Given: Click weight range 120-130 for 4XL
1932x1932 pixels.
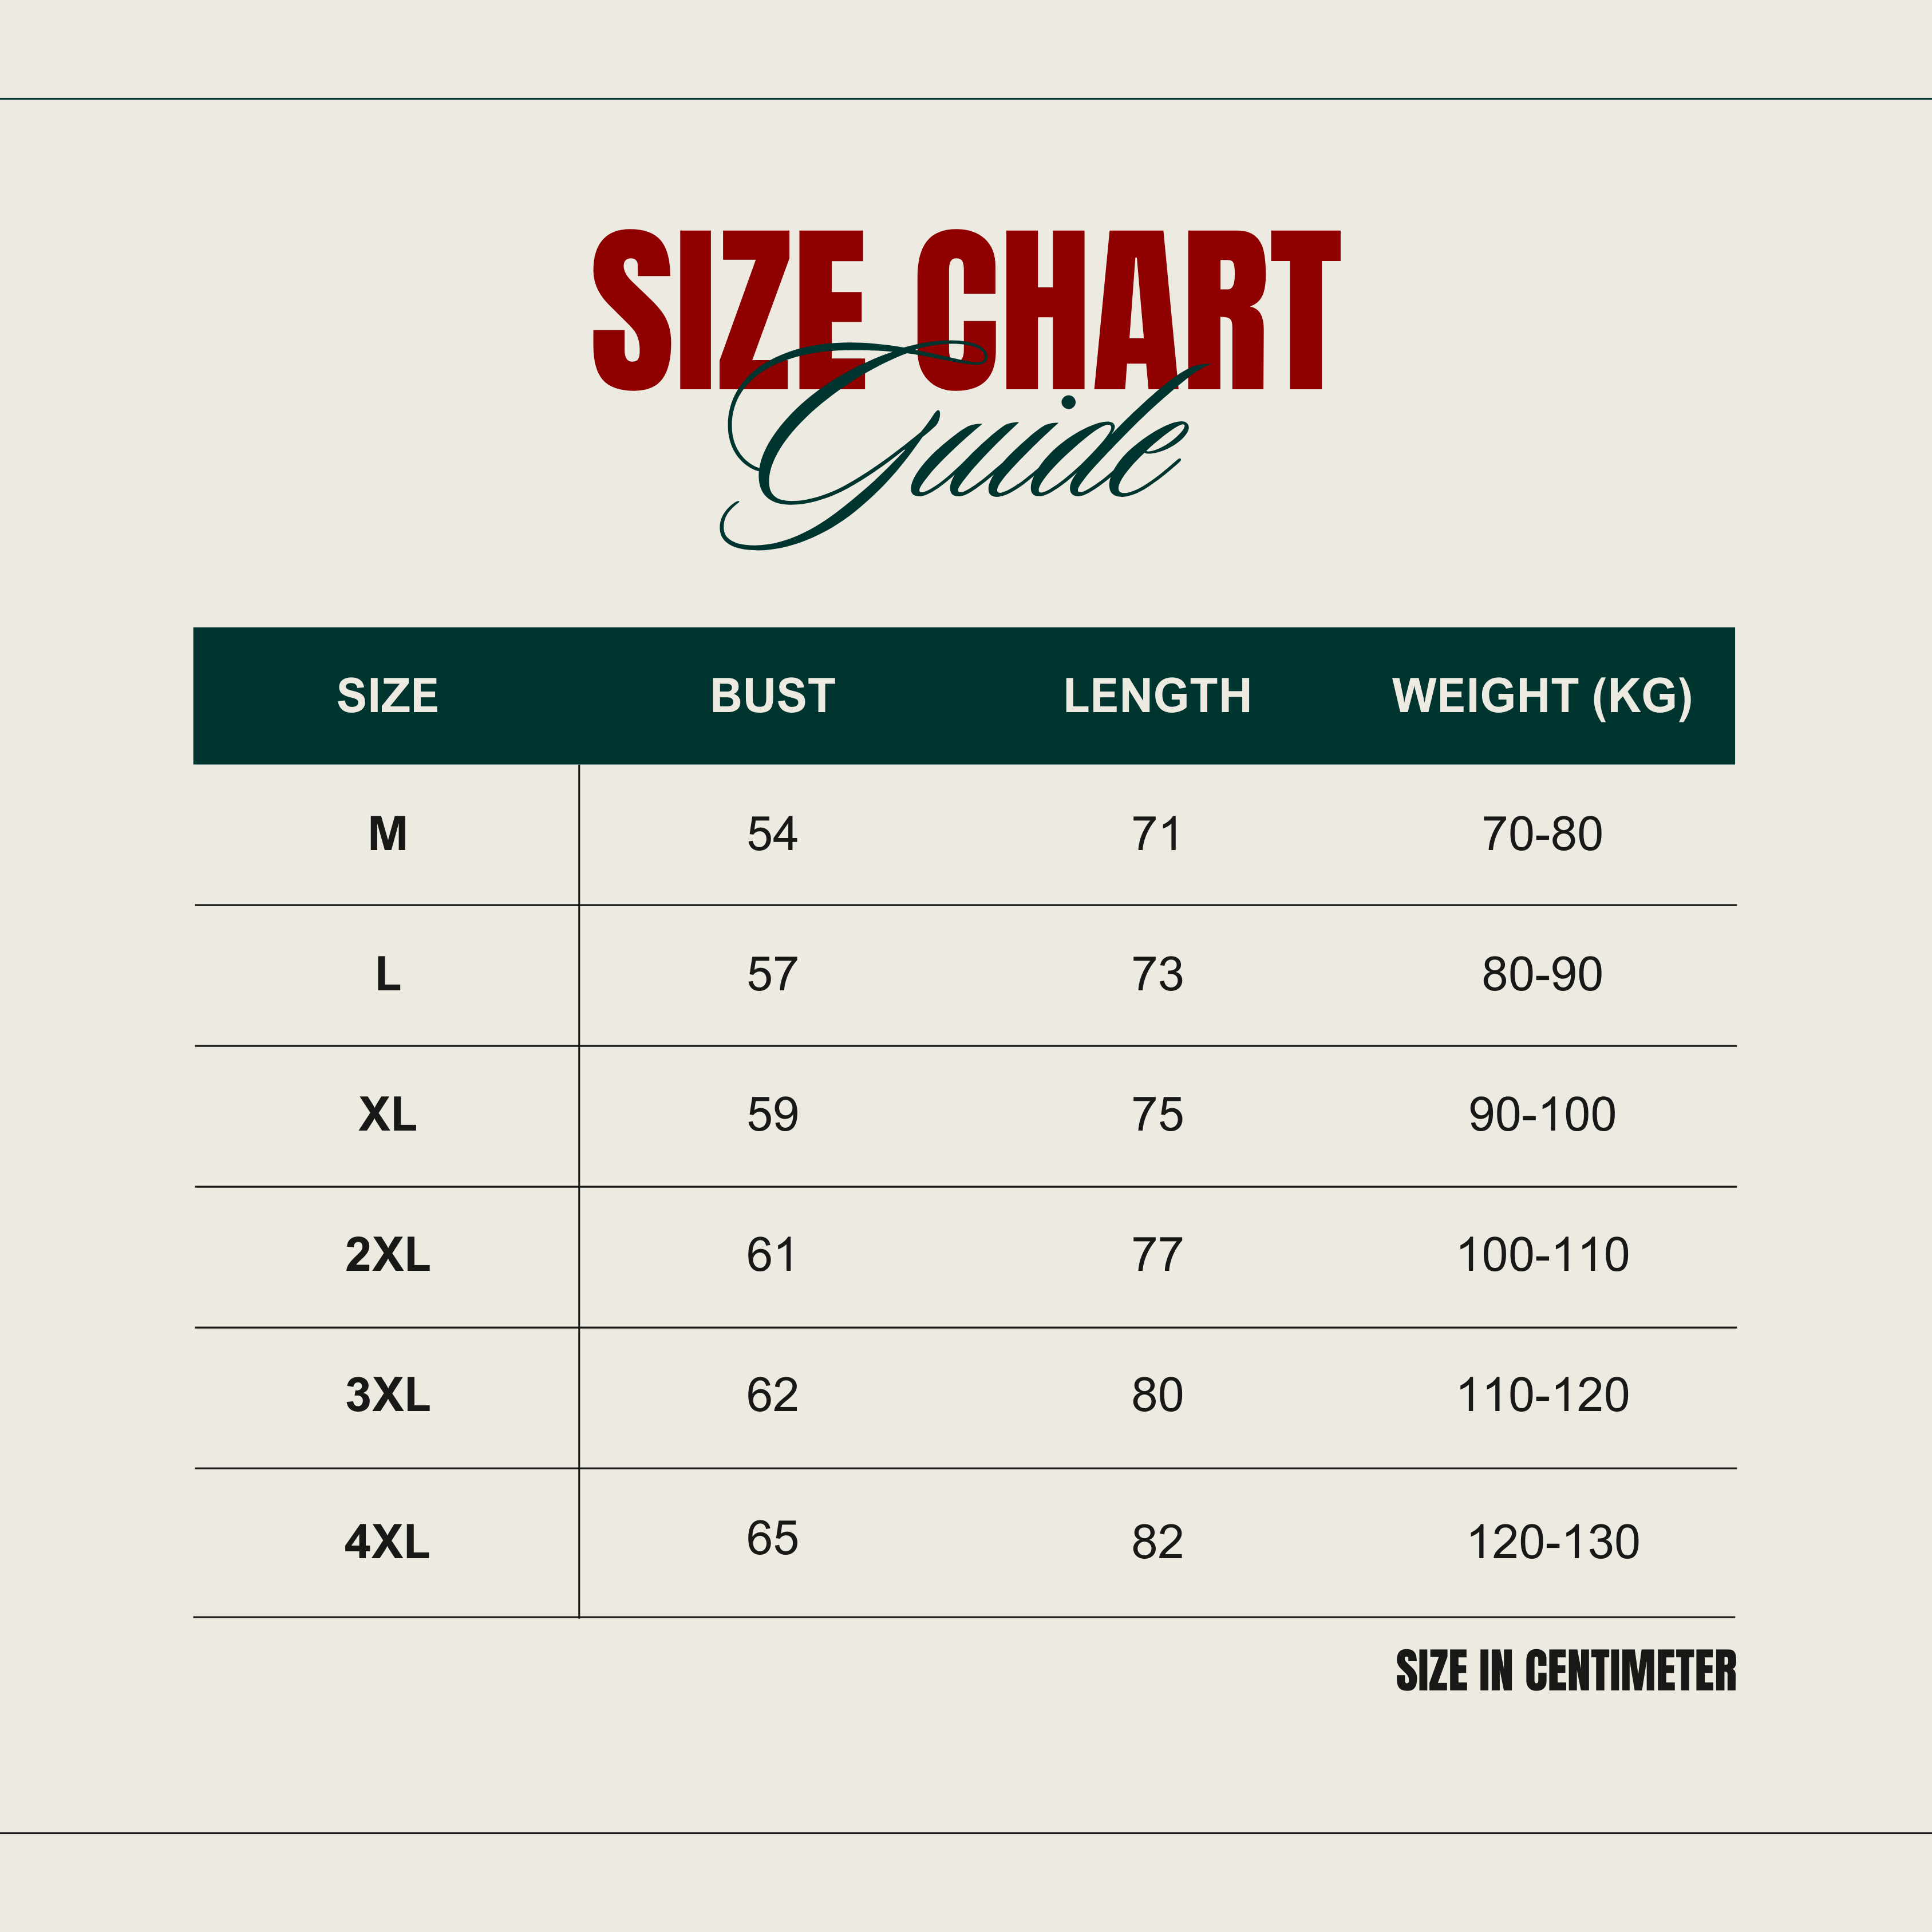Looking at the screenshot, I should 1552,1542.
